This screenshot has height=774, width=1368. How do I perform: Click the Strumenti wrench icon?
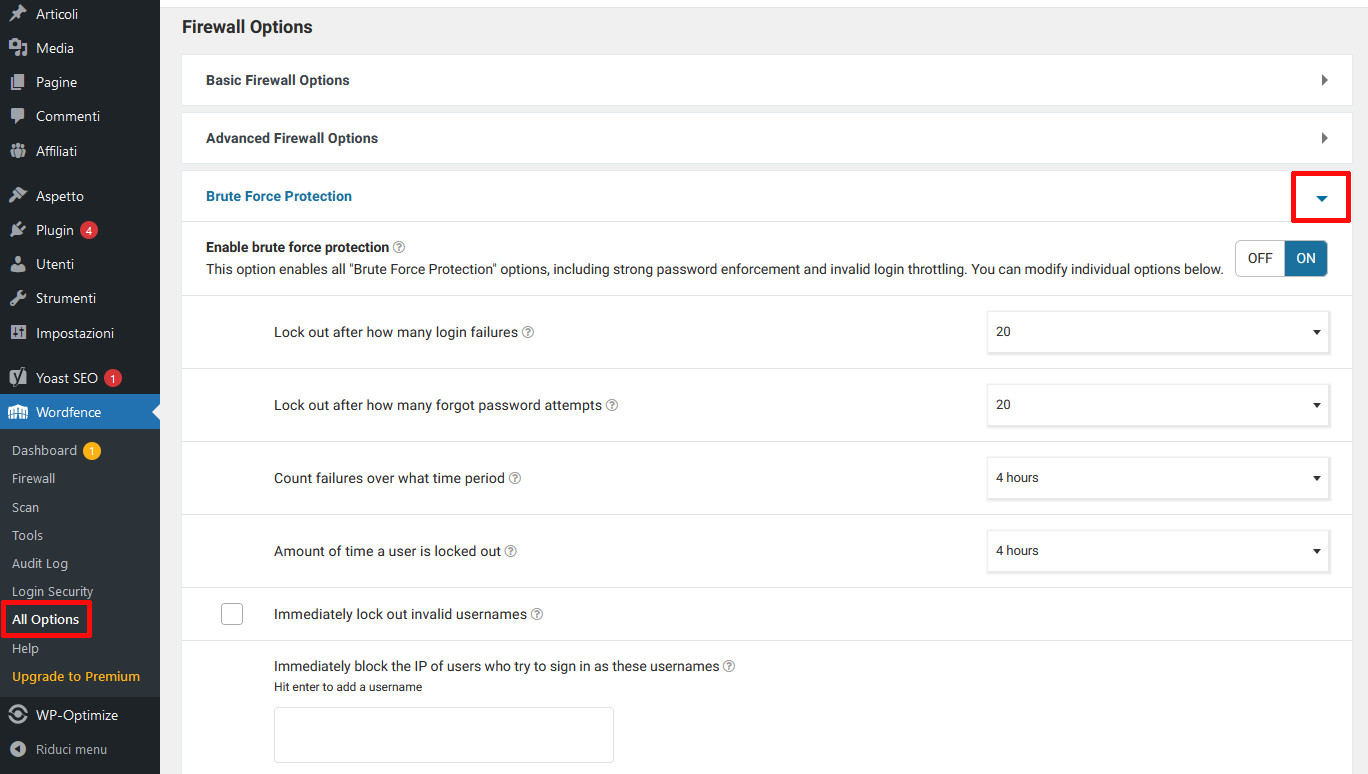18,298
